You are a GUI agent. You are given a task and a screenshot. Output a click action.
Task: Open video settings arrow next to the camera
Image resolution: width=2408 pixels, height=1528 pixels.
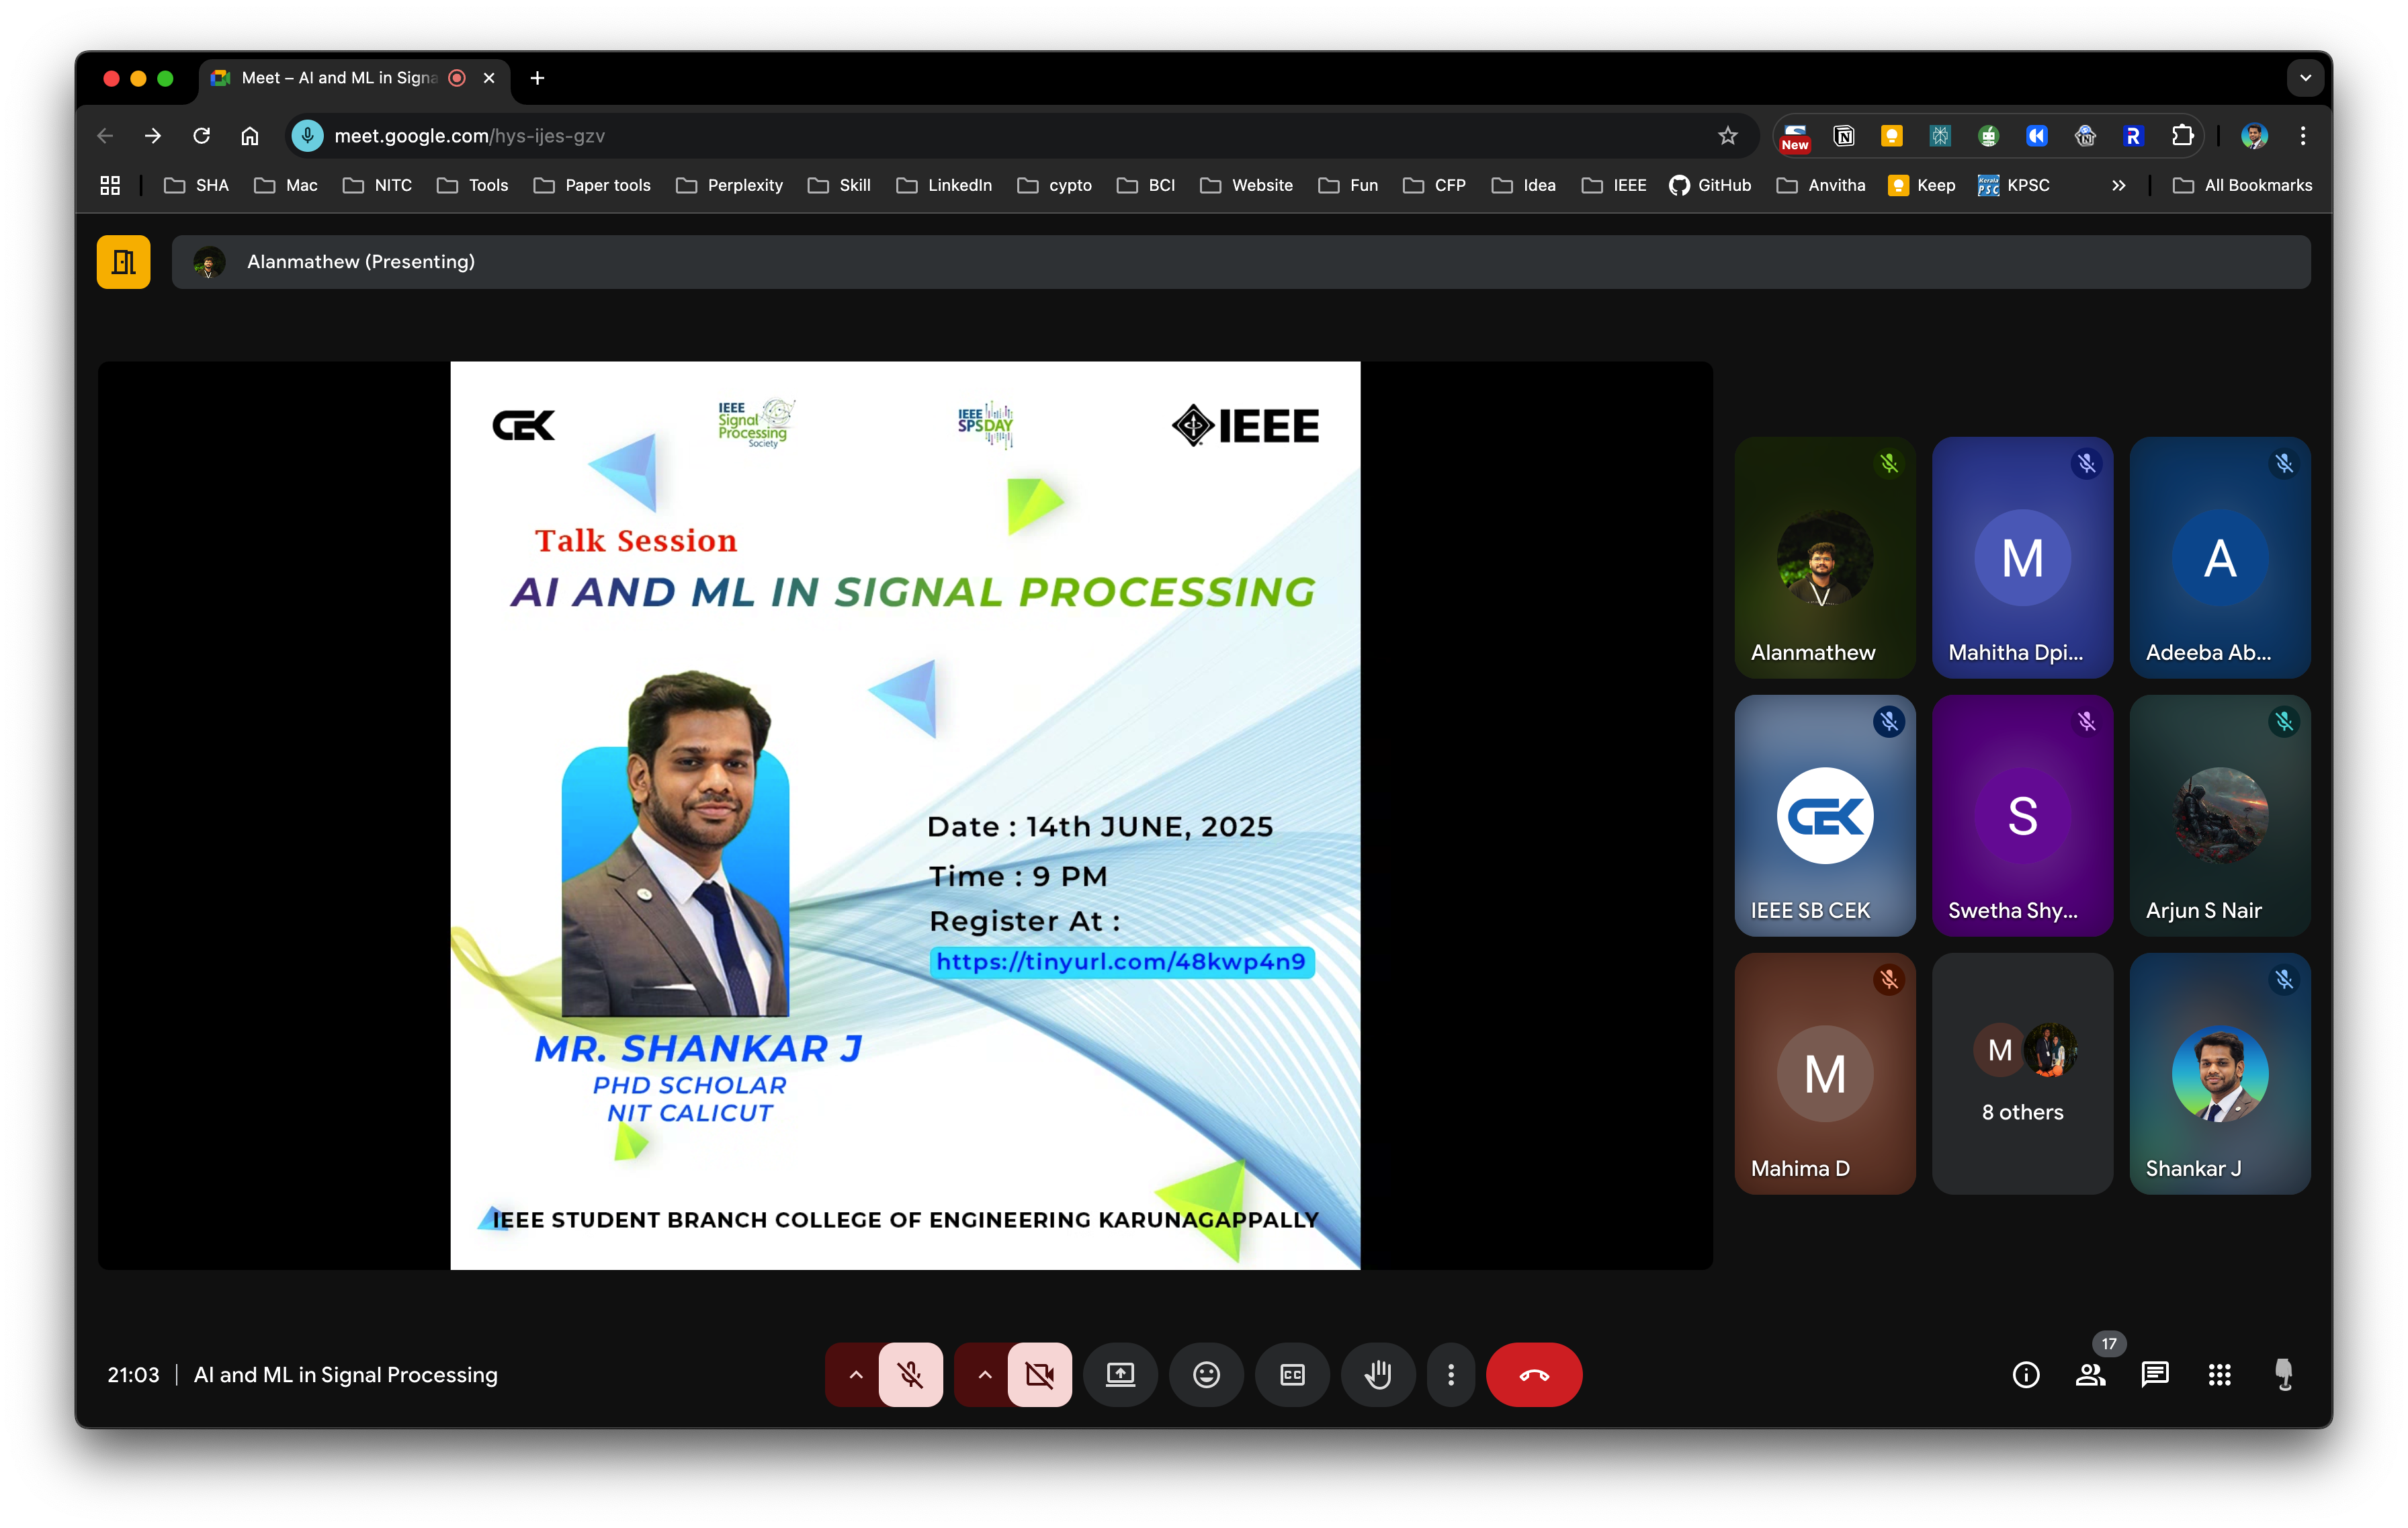[984, 1375]
